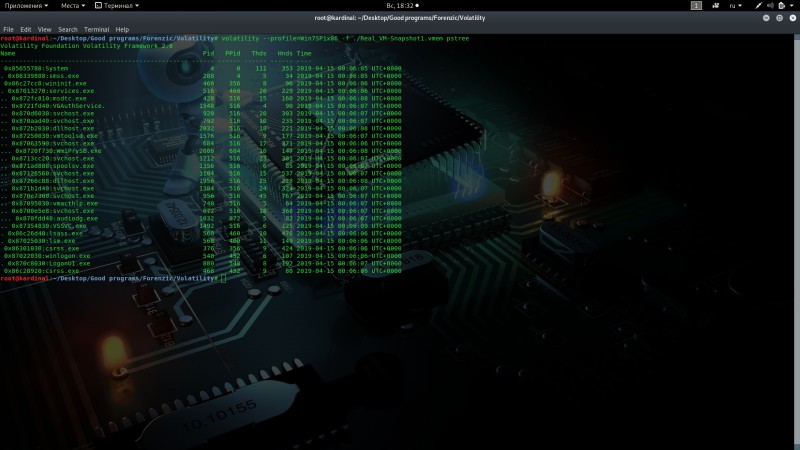
Task: Switch the ru keyboard layout
Action: [x=735, y=6]
